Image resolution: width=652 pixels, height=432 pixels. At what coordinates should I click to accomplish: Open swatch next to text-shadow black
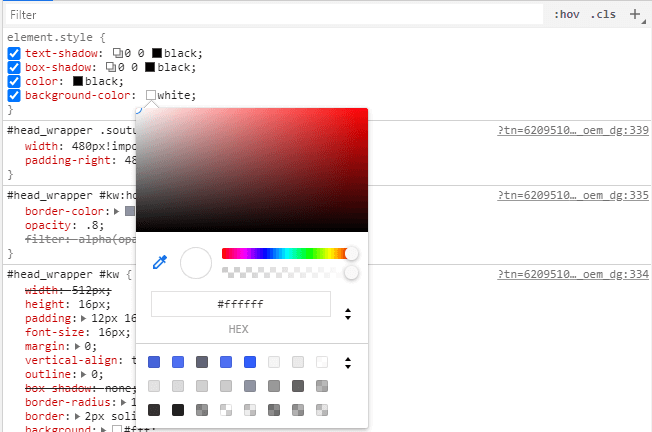pyautogui.click(x=157, y=53)
